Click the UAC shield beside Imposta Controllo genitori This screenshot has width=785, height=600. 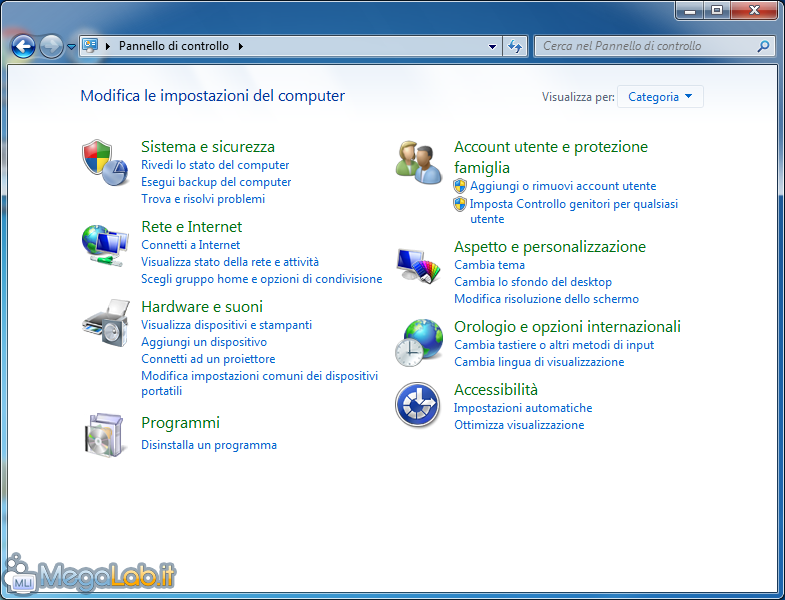point(460,204)
